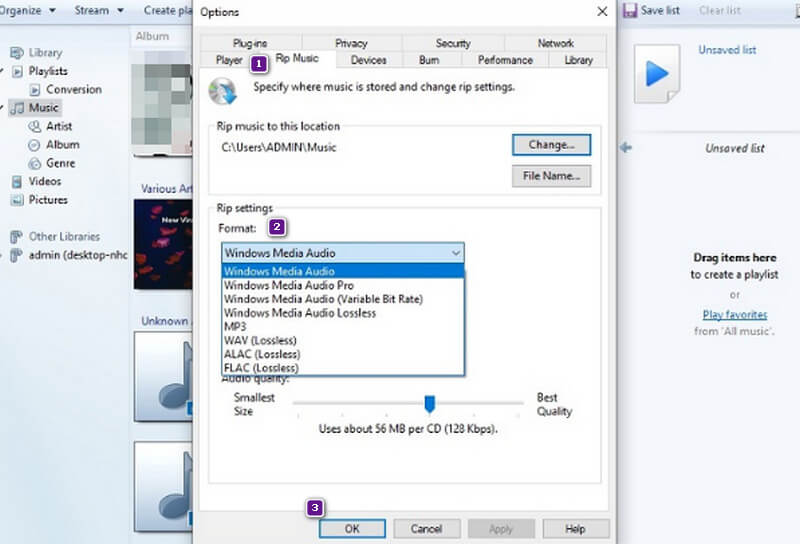Click the Music note icon in sidebar
Screen dimensions: 800x544
click(17, 108)
